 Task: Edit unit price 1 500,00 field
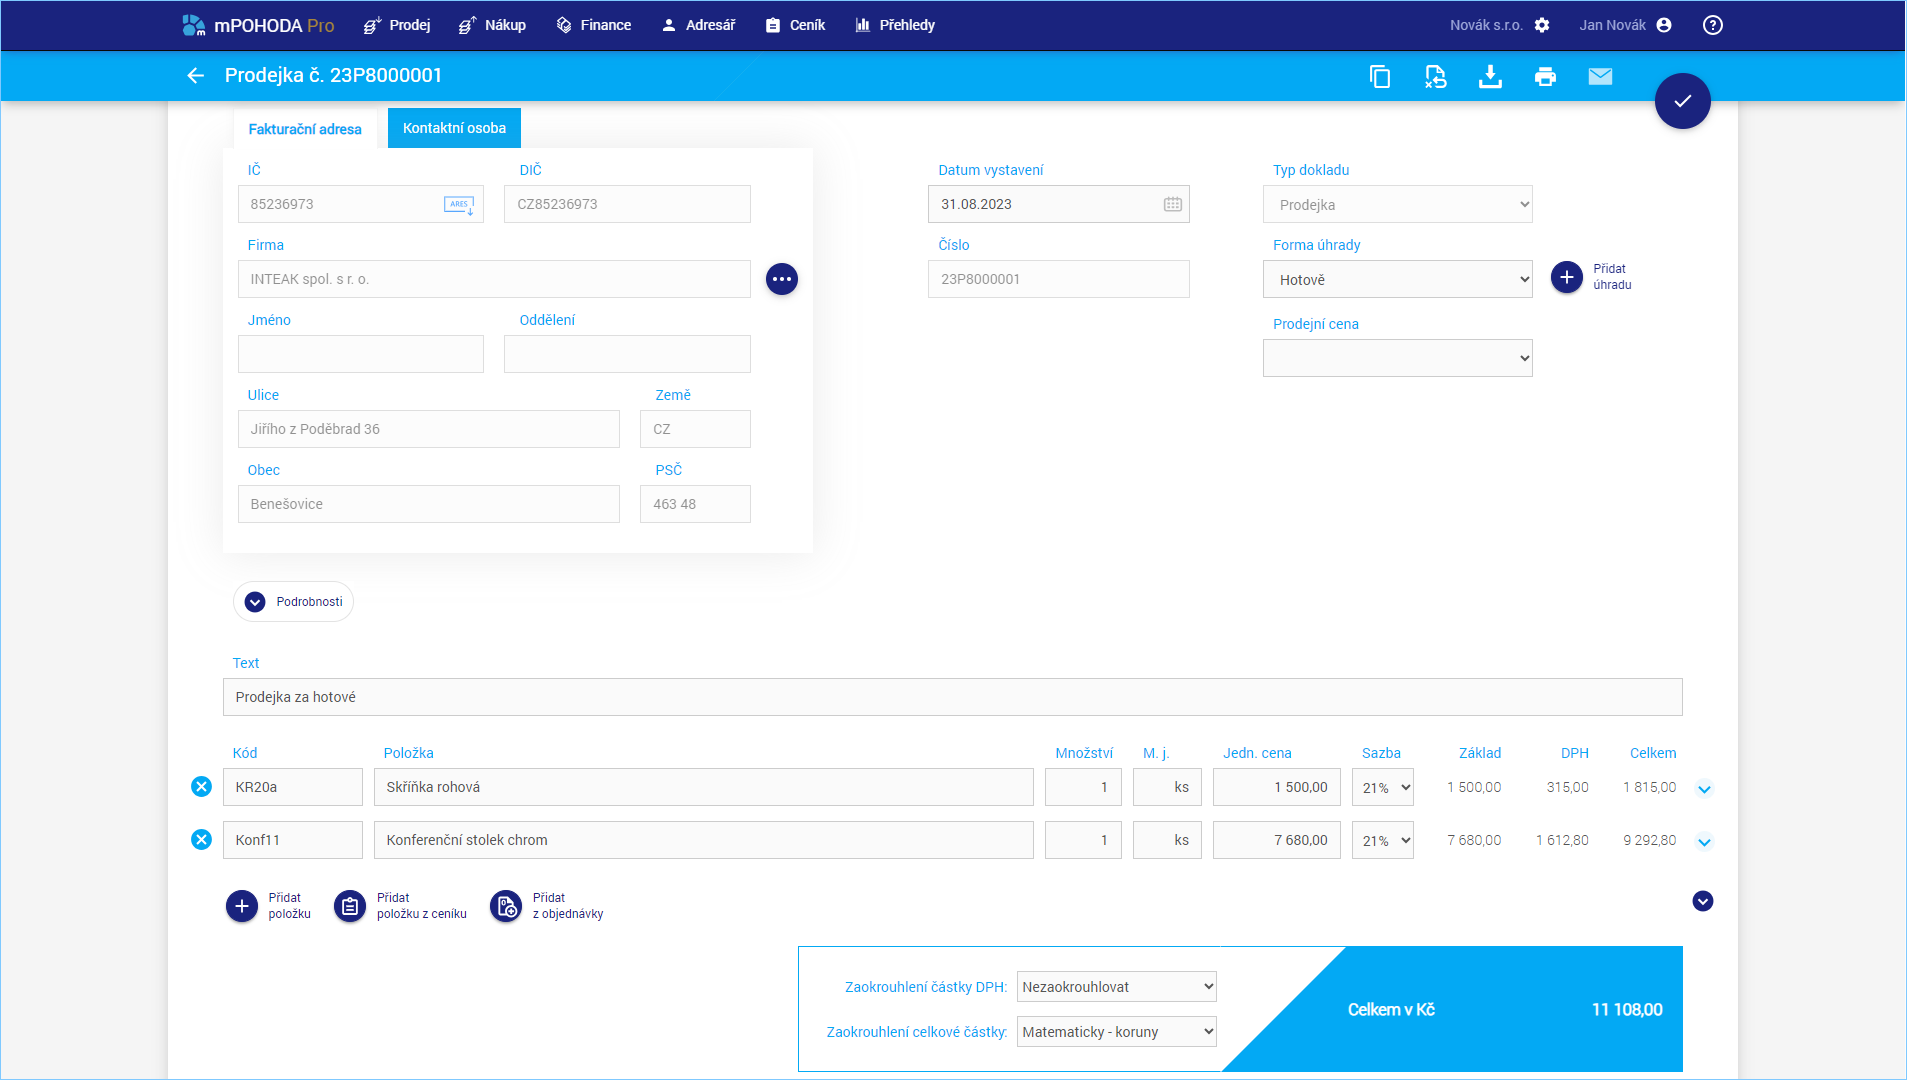click(1276, 787)
